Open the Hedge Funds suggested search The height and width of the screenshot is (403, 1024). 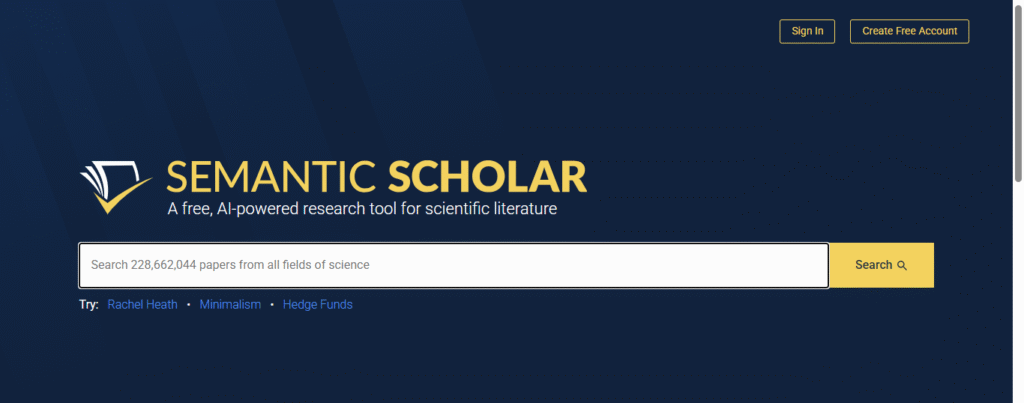pyautogui.click(x=317, y=304)
